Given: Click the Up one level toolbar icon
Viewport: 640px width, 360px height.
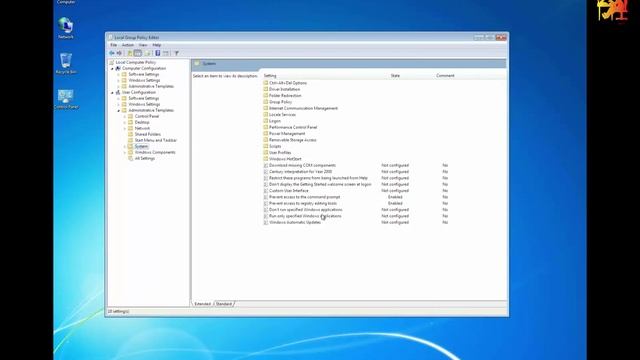Looking at the screenshot, I should coord(130,53).
